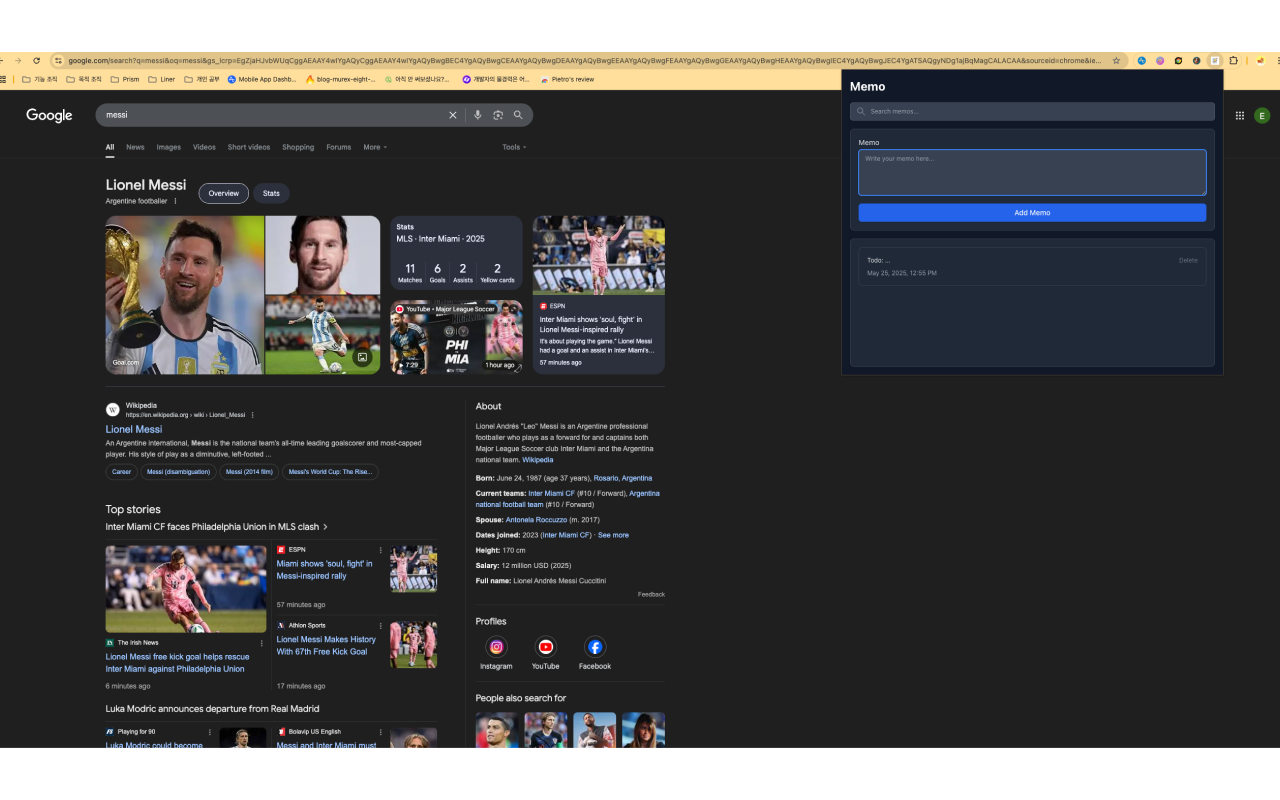This screenshot has width=1280, height=800.
Task: Click the Write your memo here textarea
Action: [1032, 172]
